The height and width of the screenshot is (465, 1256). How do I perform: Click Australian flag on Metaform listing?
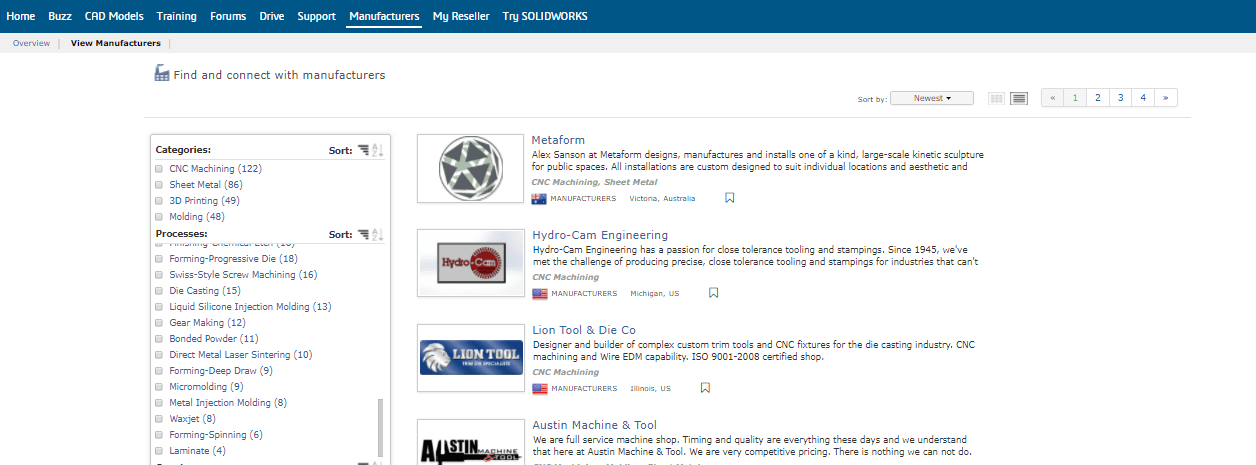point(539,198)
